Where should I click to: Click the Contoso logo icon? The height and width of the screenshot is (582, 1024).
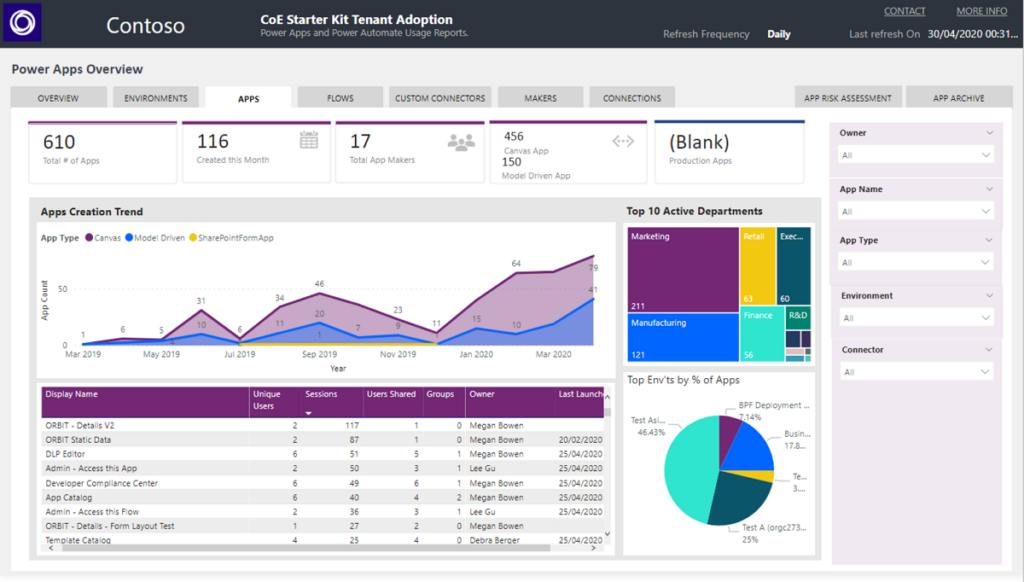22,22
